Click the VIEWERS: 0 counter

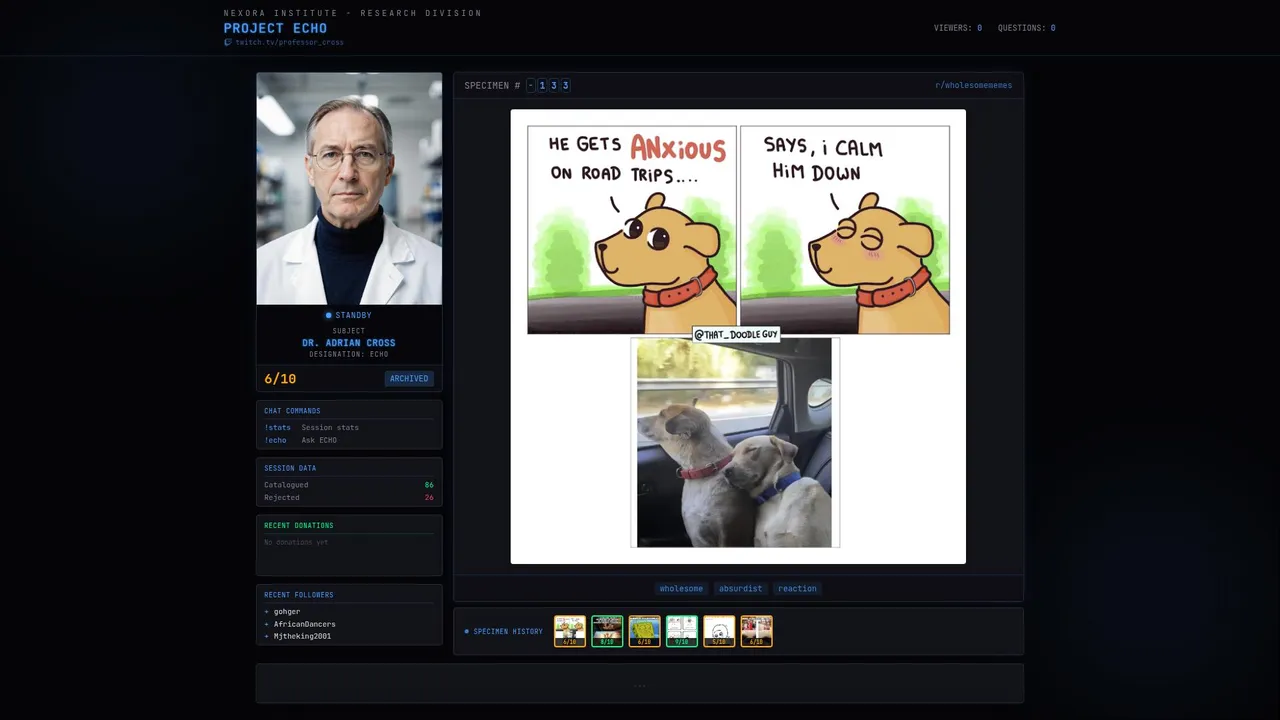click(x=958, y=28)
